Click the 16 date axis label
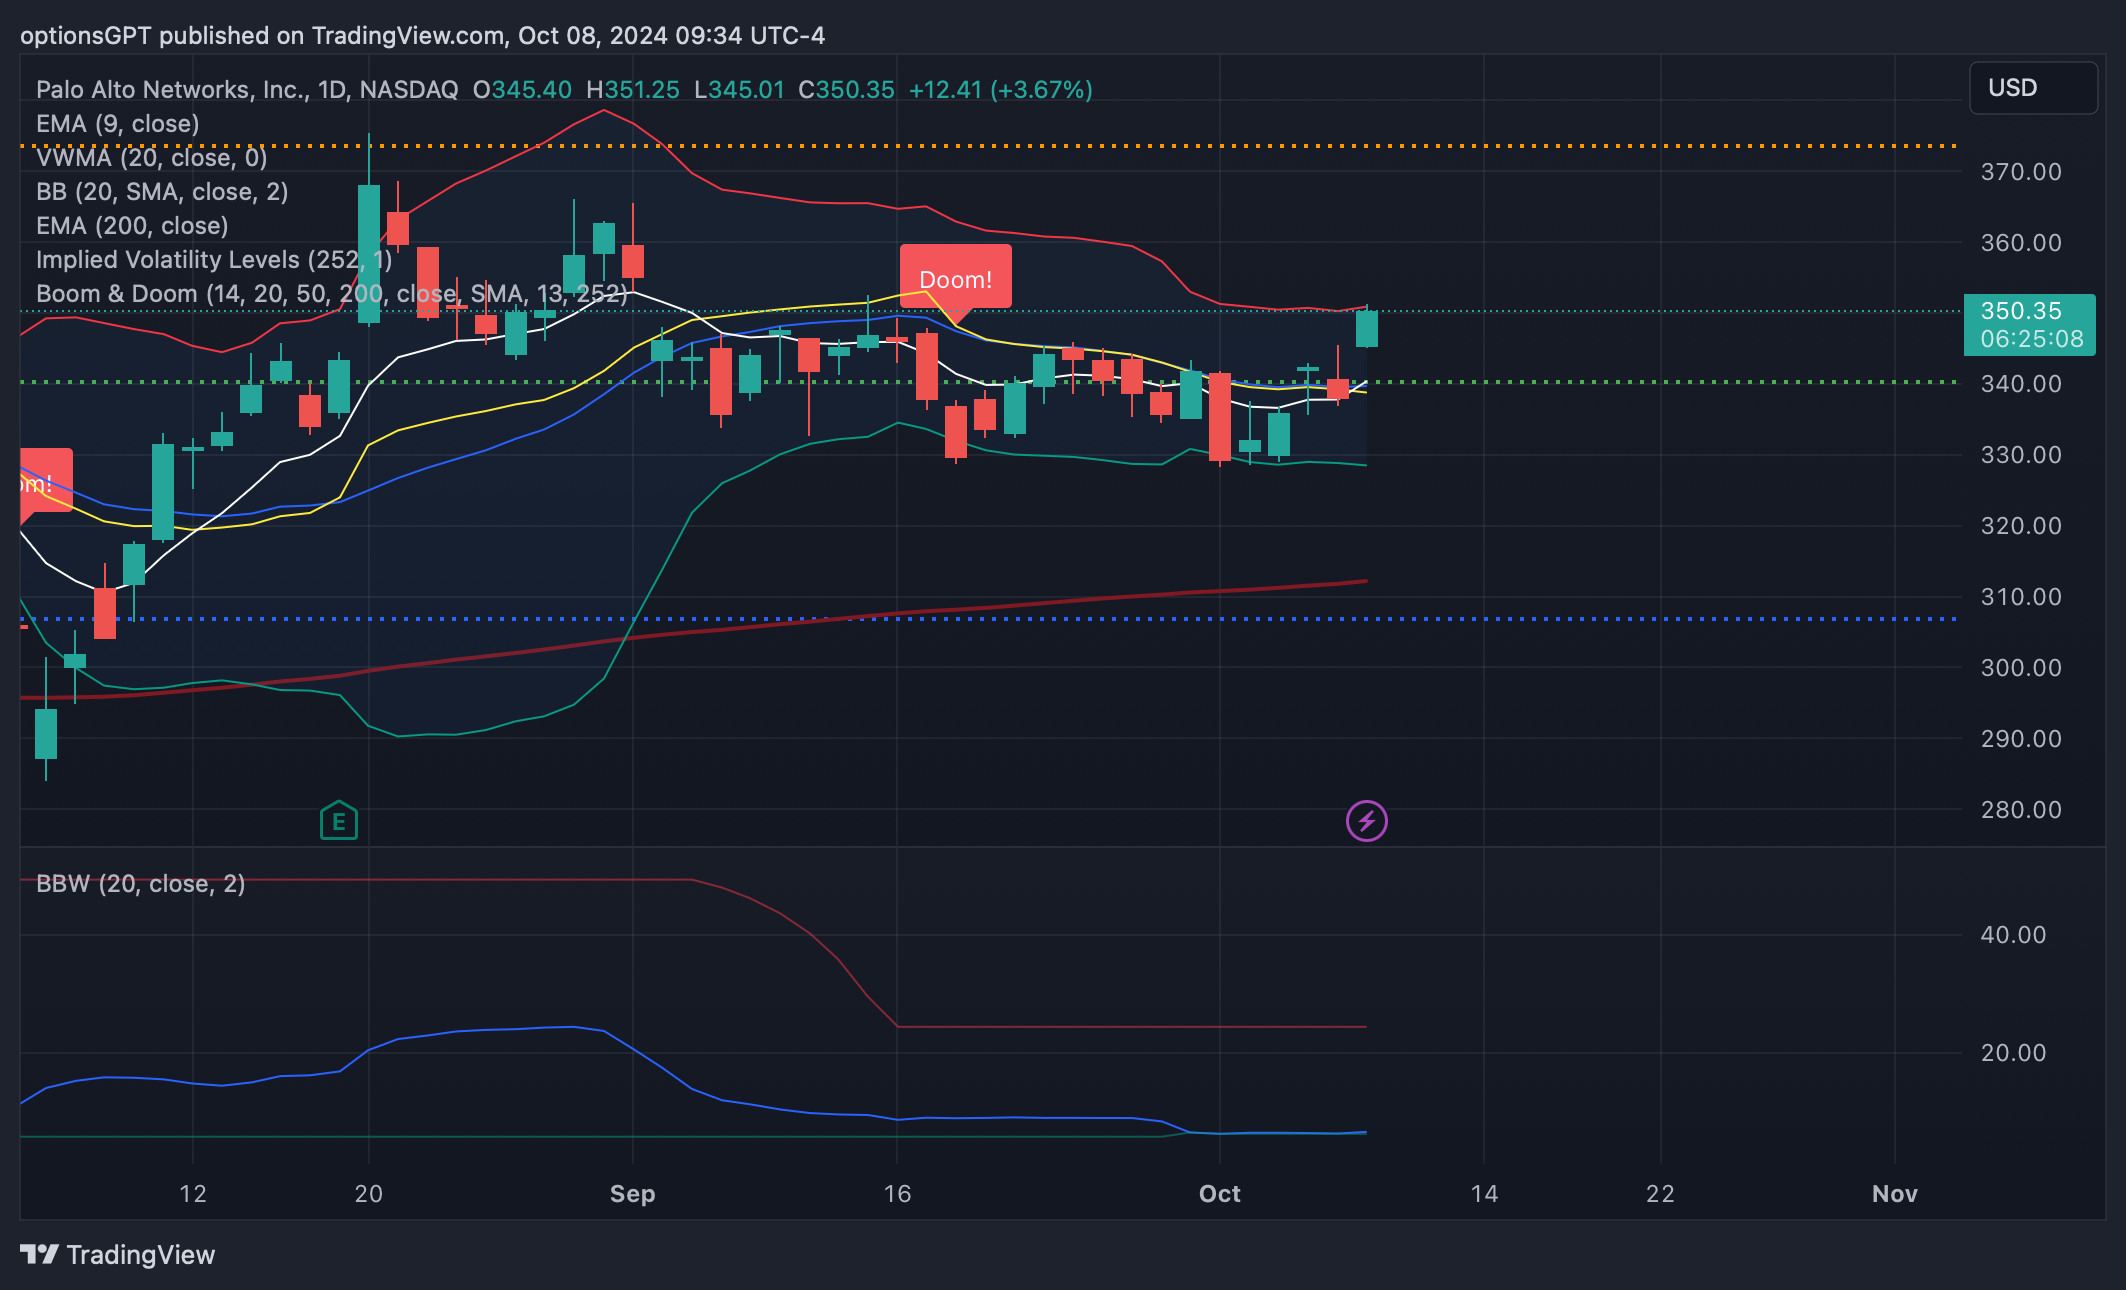Image resolution: width=2126 pixels, height=1290 pixels. [898, 1194]
